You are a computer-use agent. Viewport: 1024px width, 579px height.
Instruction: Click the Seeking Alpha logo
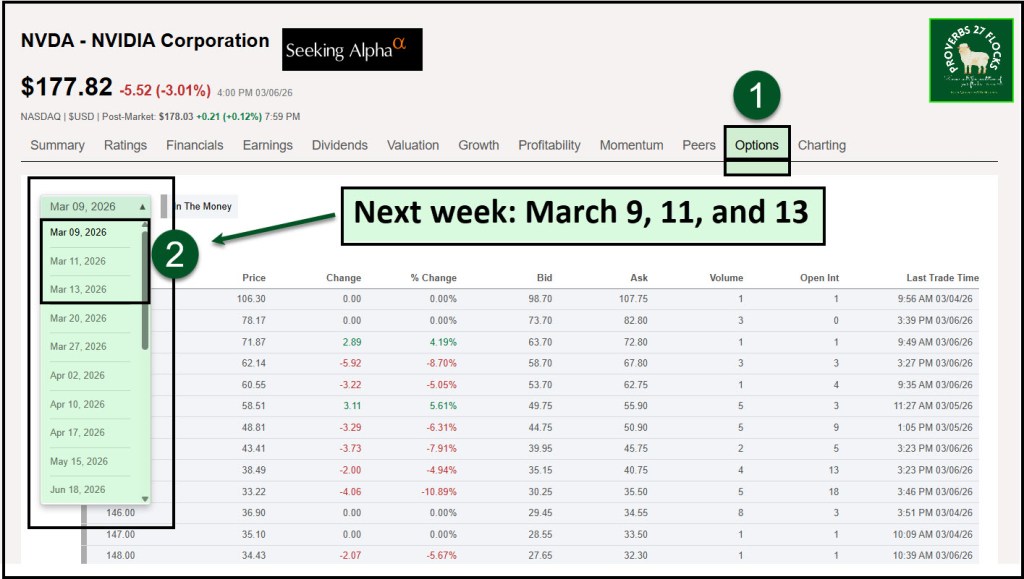[x=352, y=49]
